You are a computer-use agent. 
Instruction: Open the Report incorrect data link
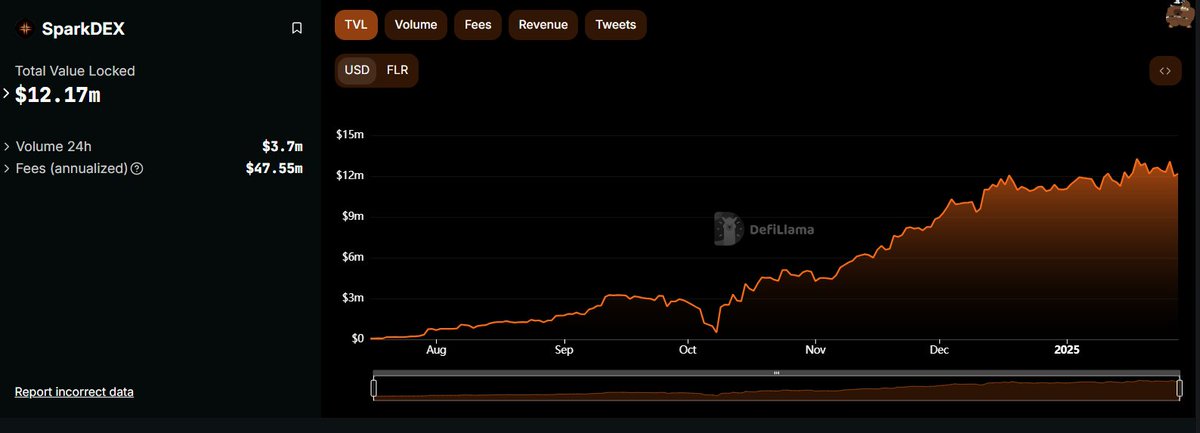[74, 392]
